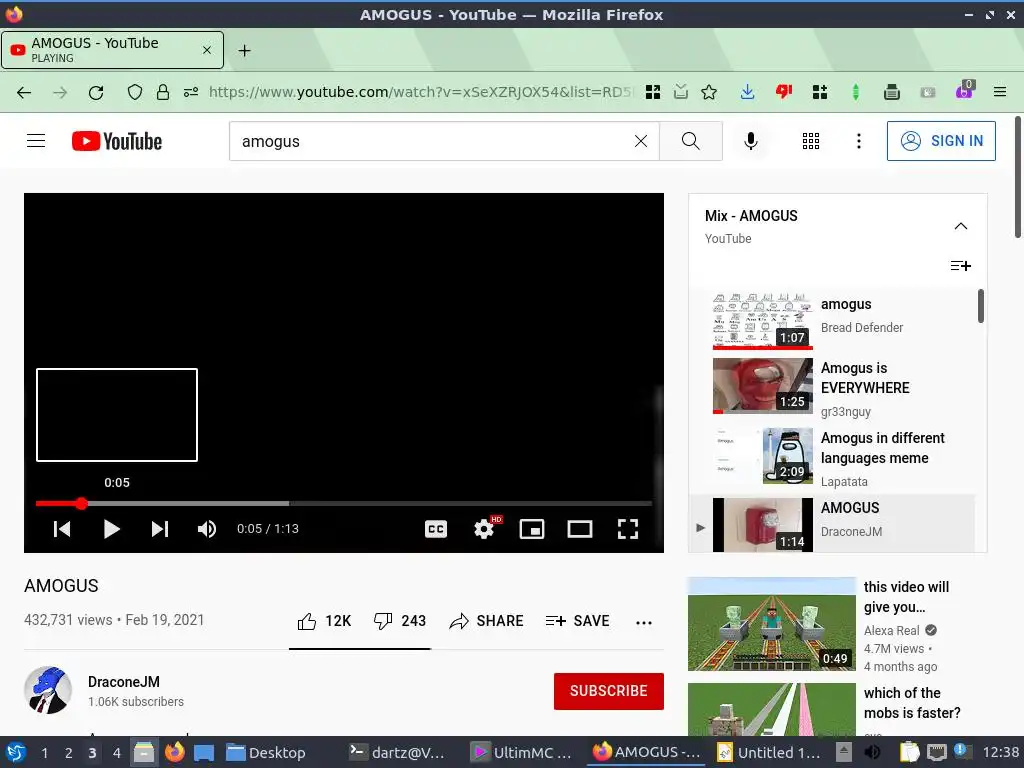Bookmark this page with star
The width and height of the screenshot is (1024, 768).
click(x=709, y=92)
